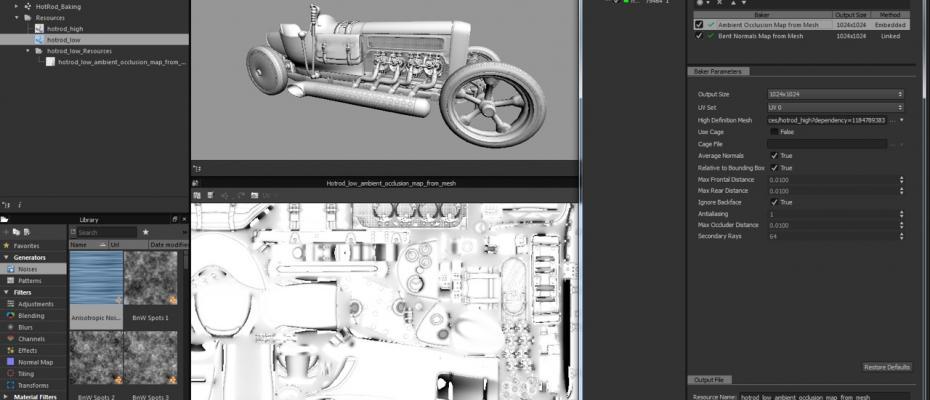Close the Library panel
The width and height of the screenshot is (930, 400).
click(x=184, y=220)
